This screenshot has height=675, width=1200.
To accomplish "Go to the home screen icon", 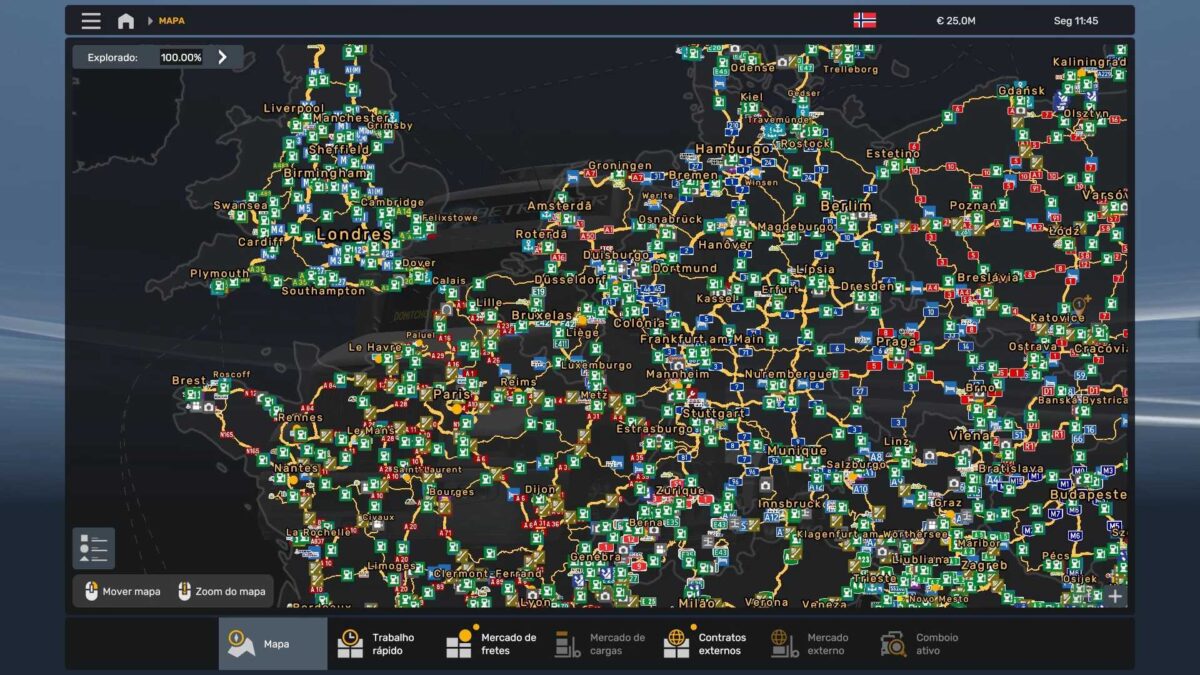I will (126, 21).
